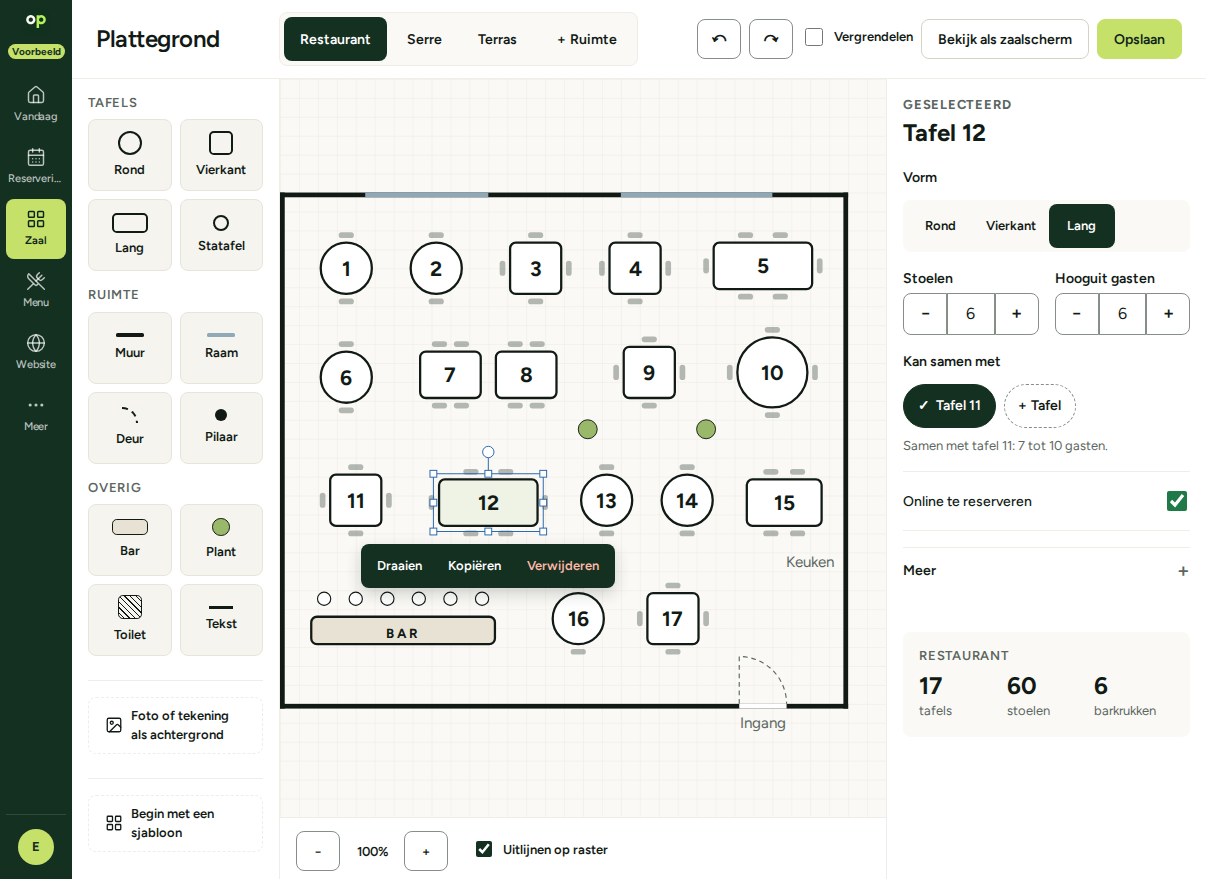The image size is (1206, 879).
Task: Add a new room with + Ruimte
Action: click(x=587, y=39)
